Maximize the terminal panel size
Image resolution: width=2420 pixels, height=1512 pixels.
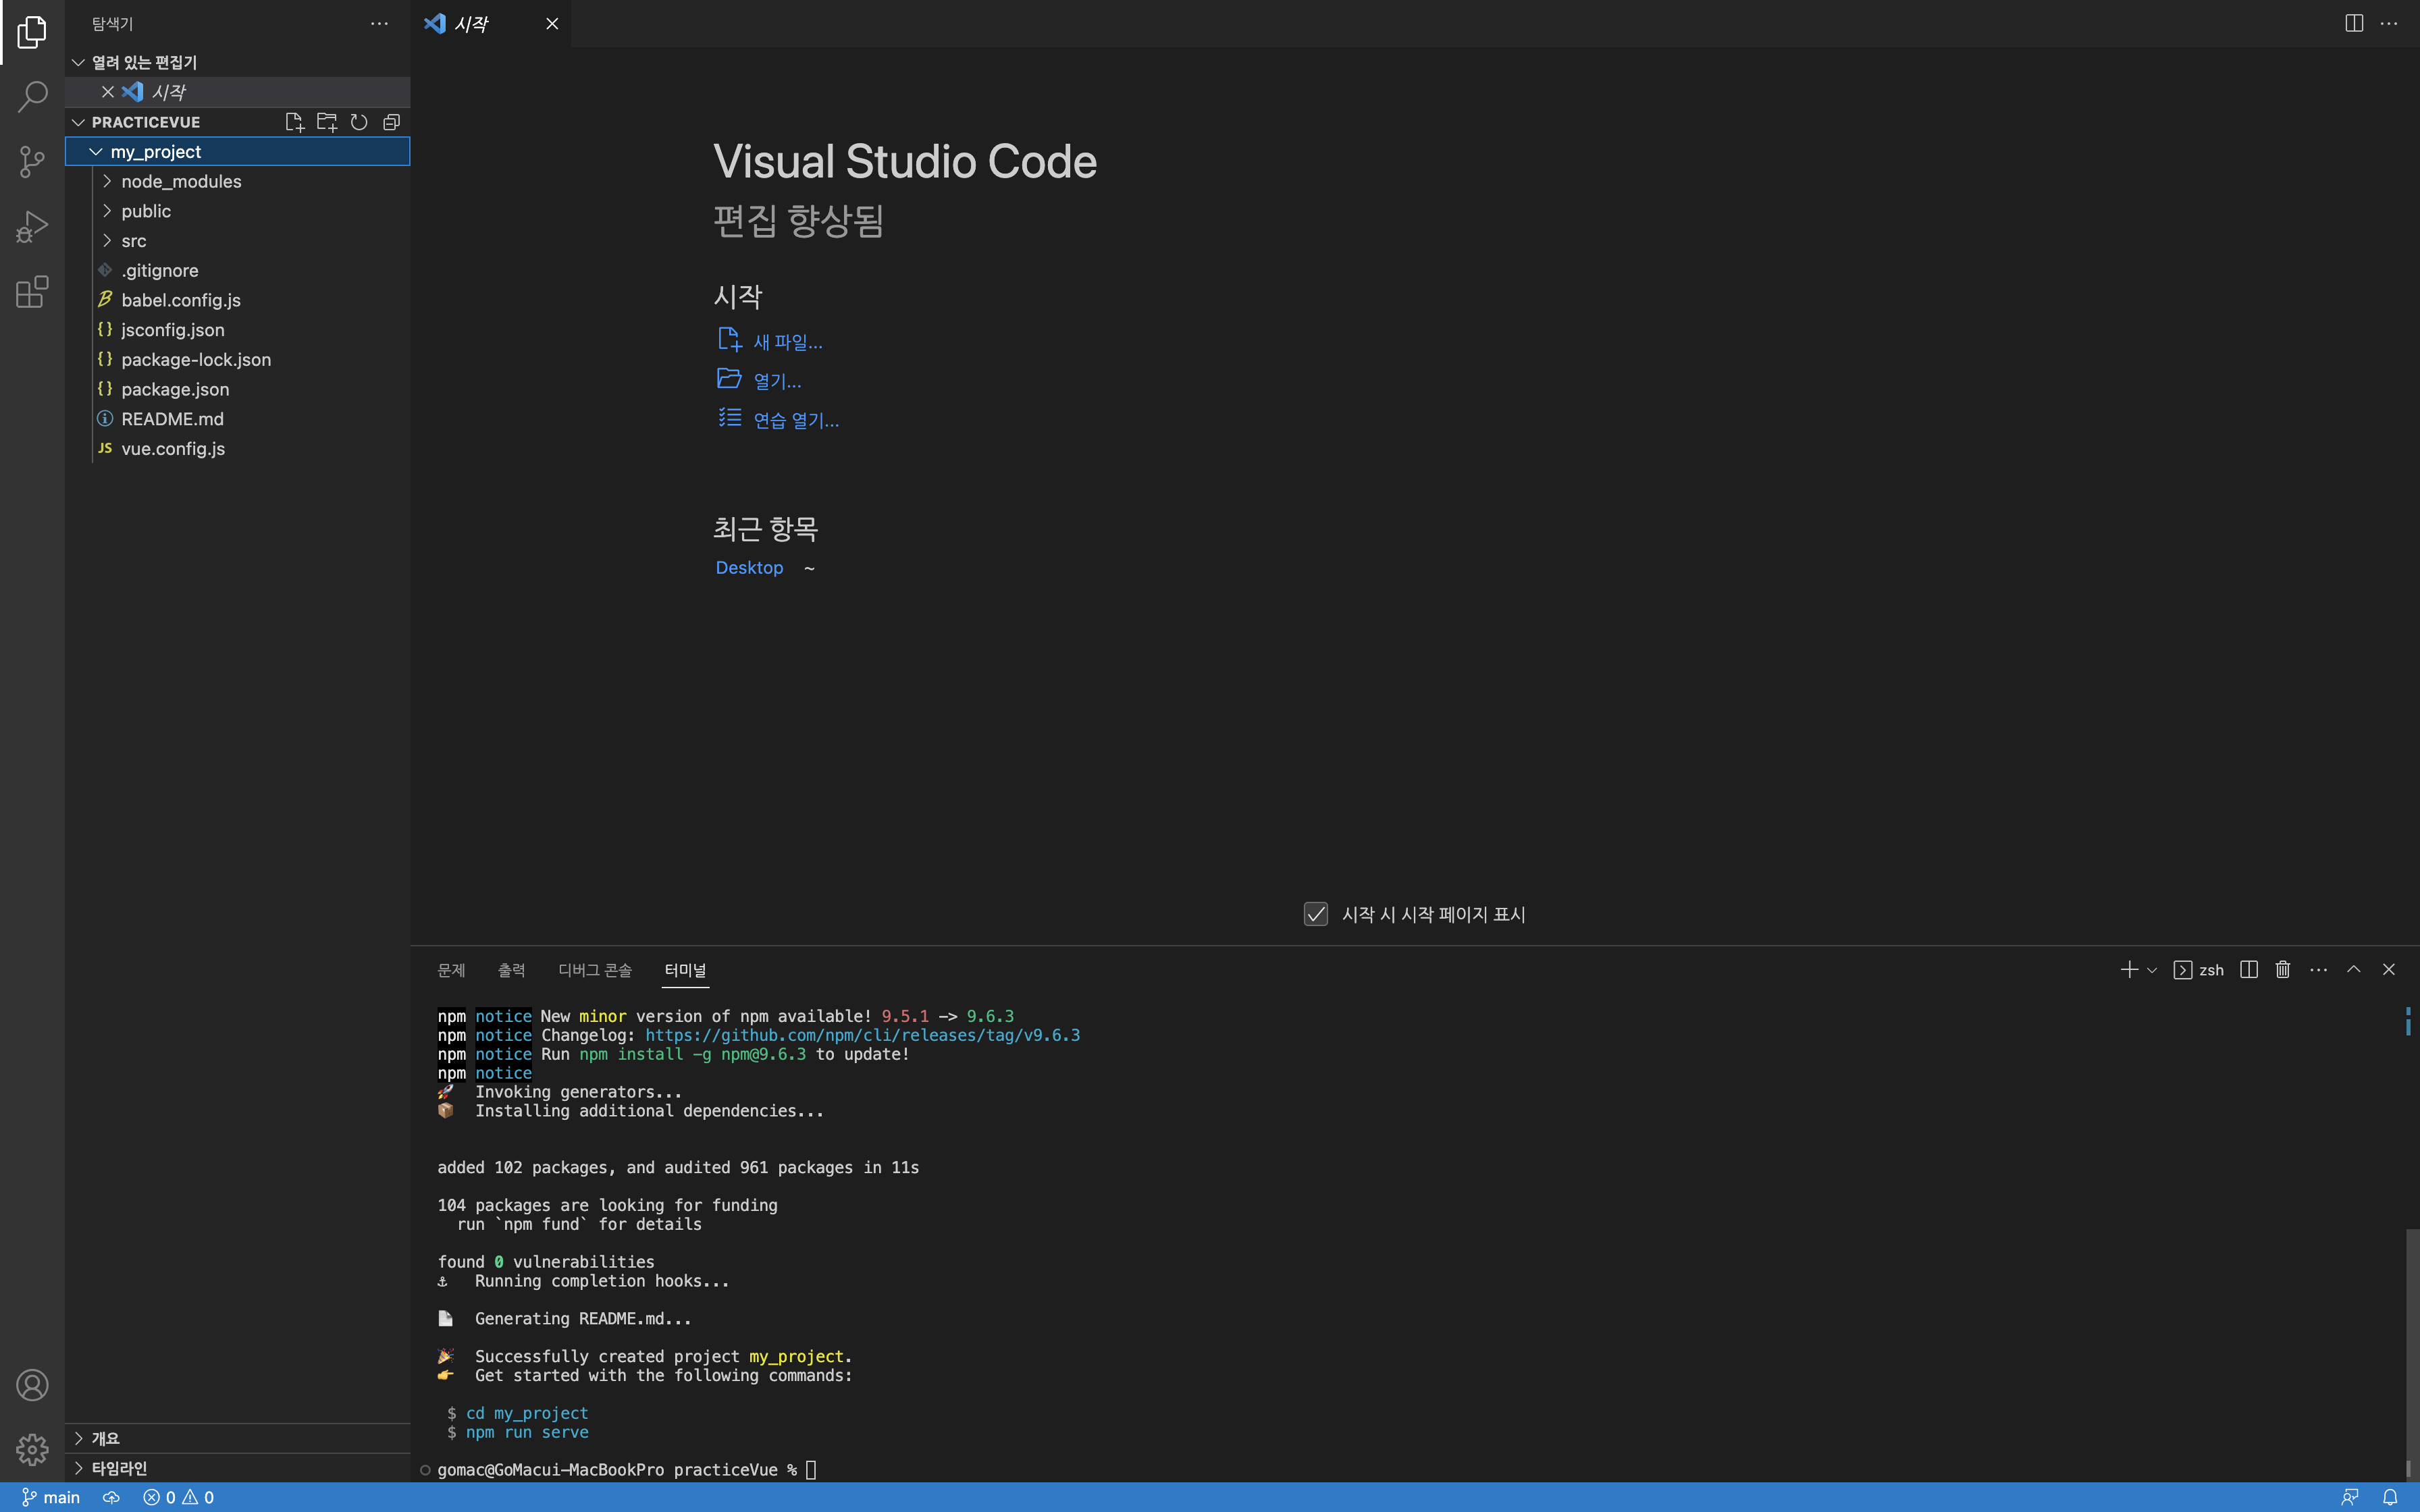(2354, 970)
